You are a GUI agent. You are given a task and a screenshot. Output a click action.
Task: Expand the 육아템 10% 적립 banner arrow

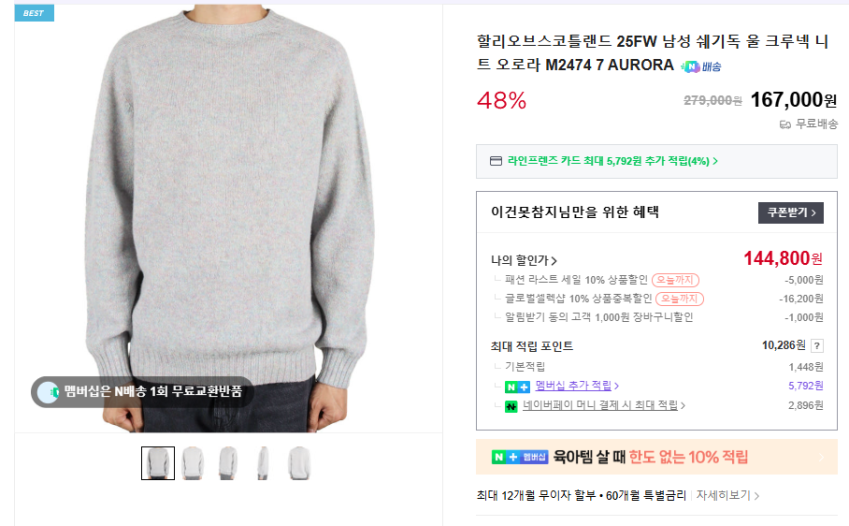click(821, 457)
